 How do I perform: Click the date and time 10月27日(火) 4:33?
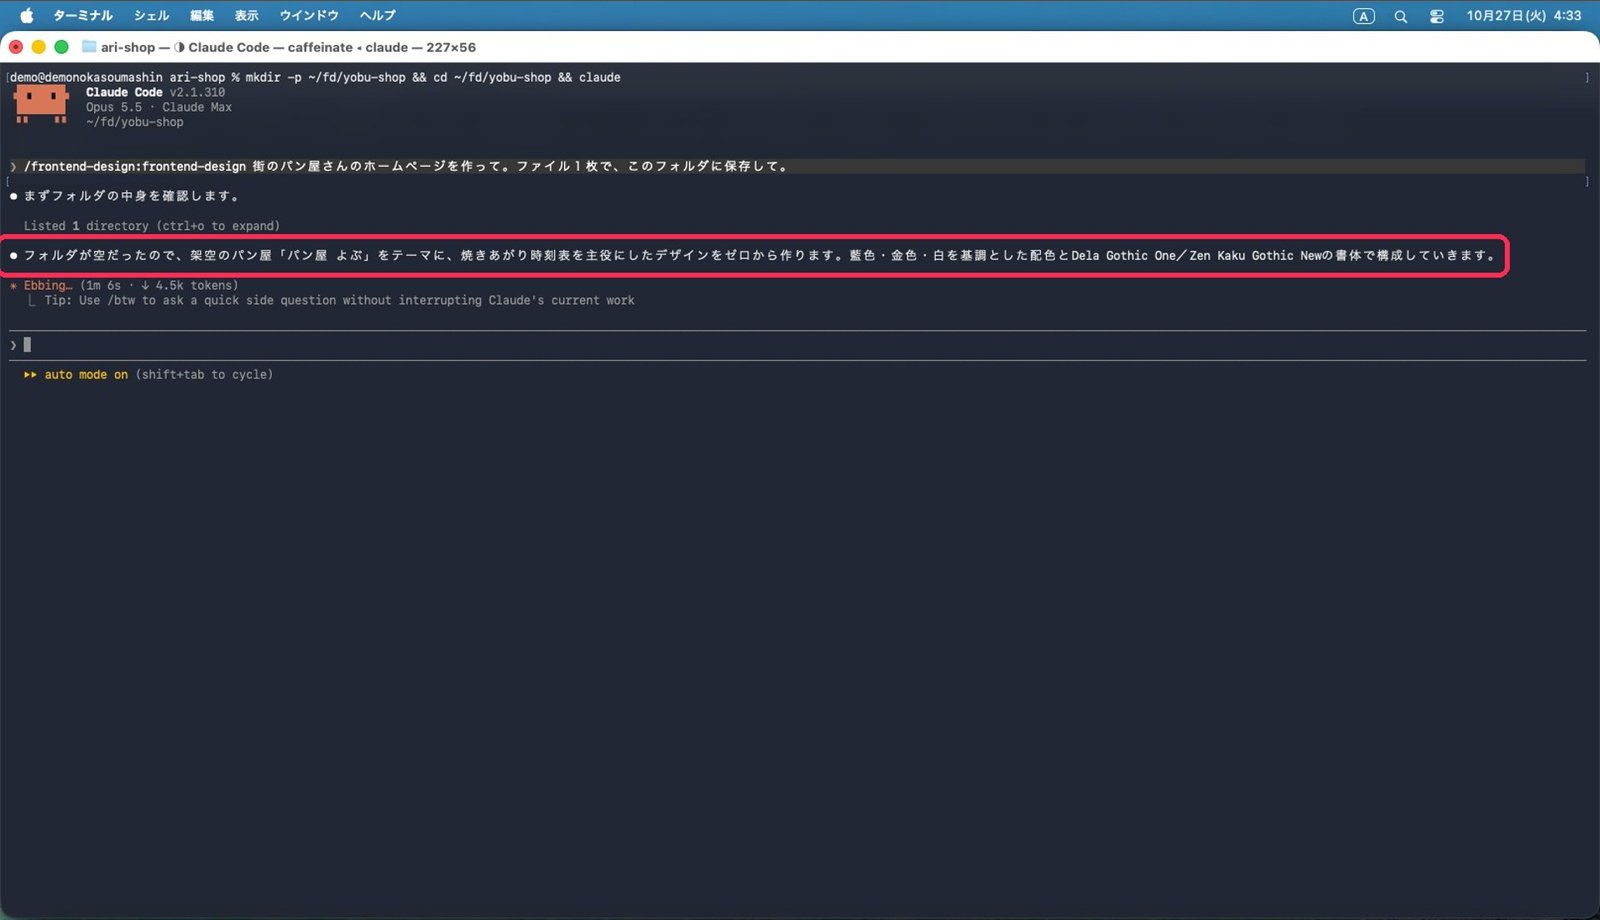(1524, 16)
